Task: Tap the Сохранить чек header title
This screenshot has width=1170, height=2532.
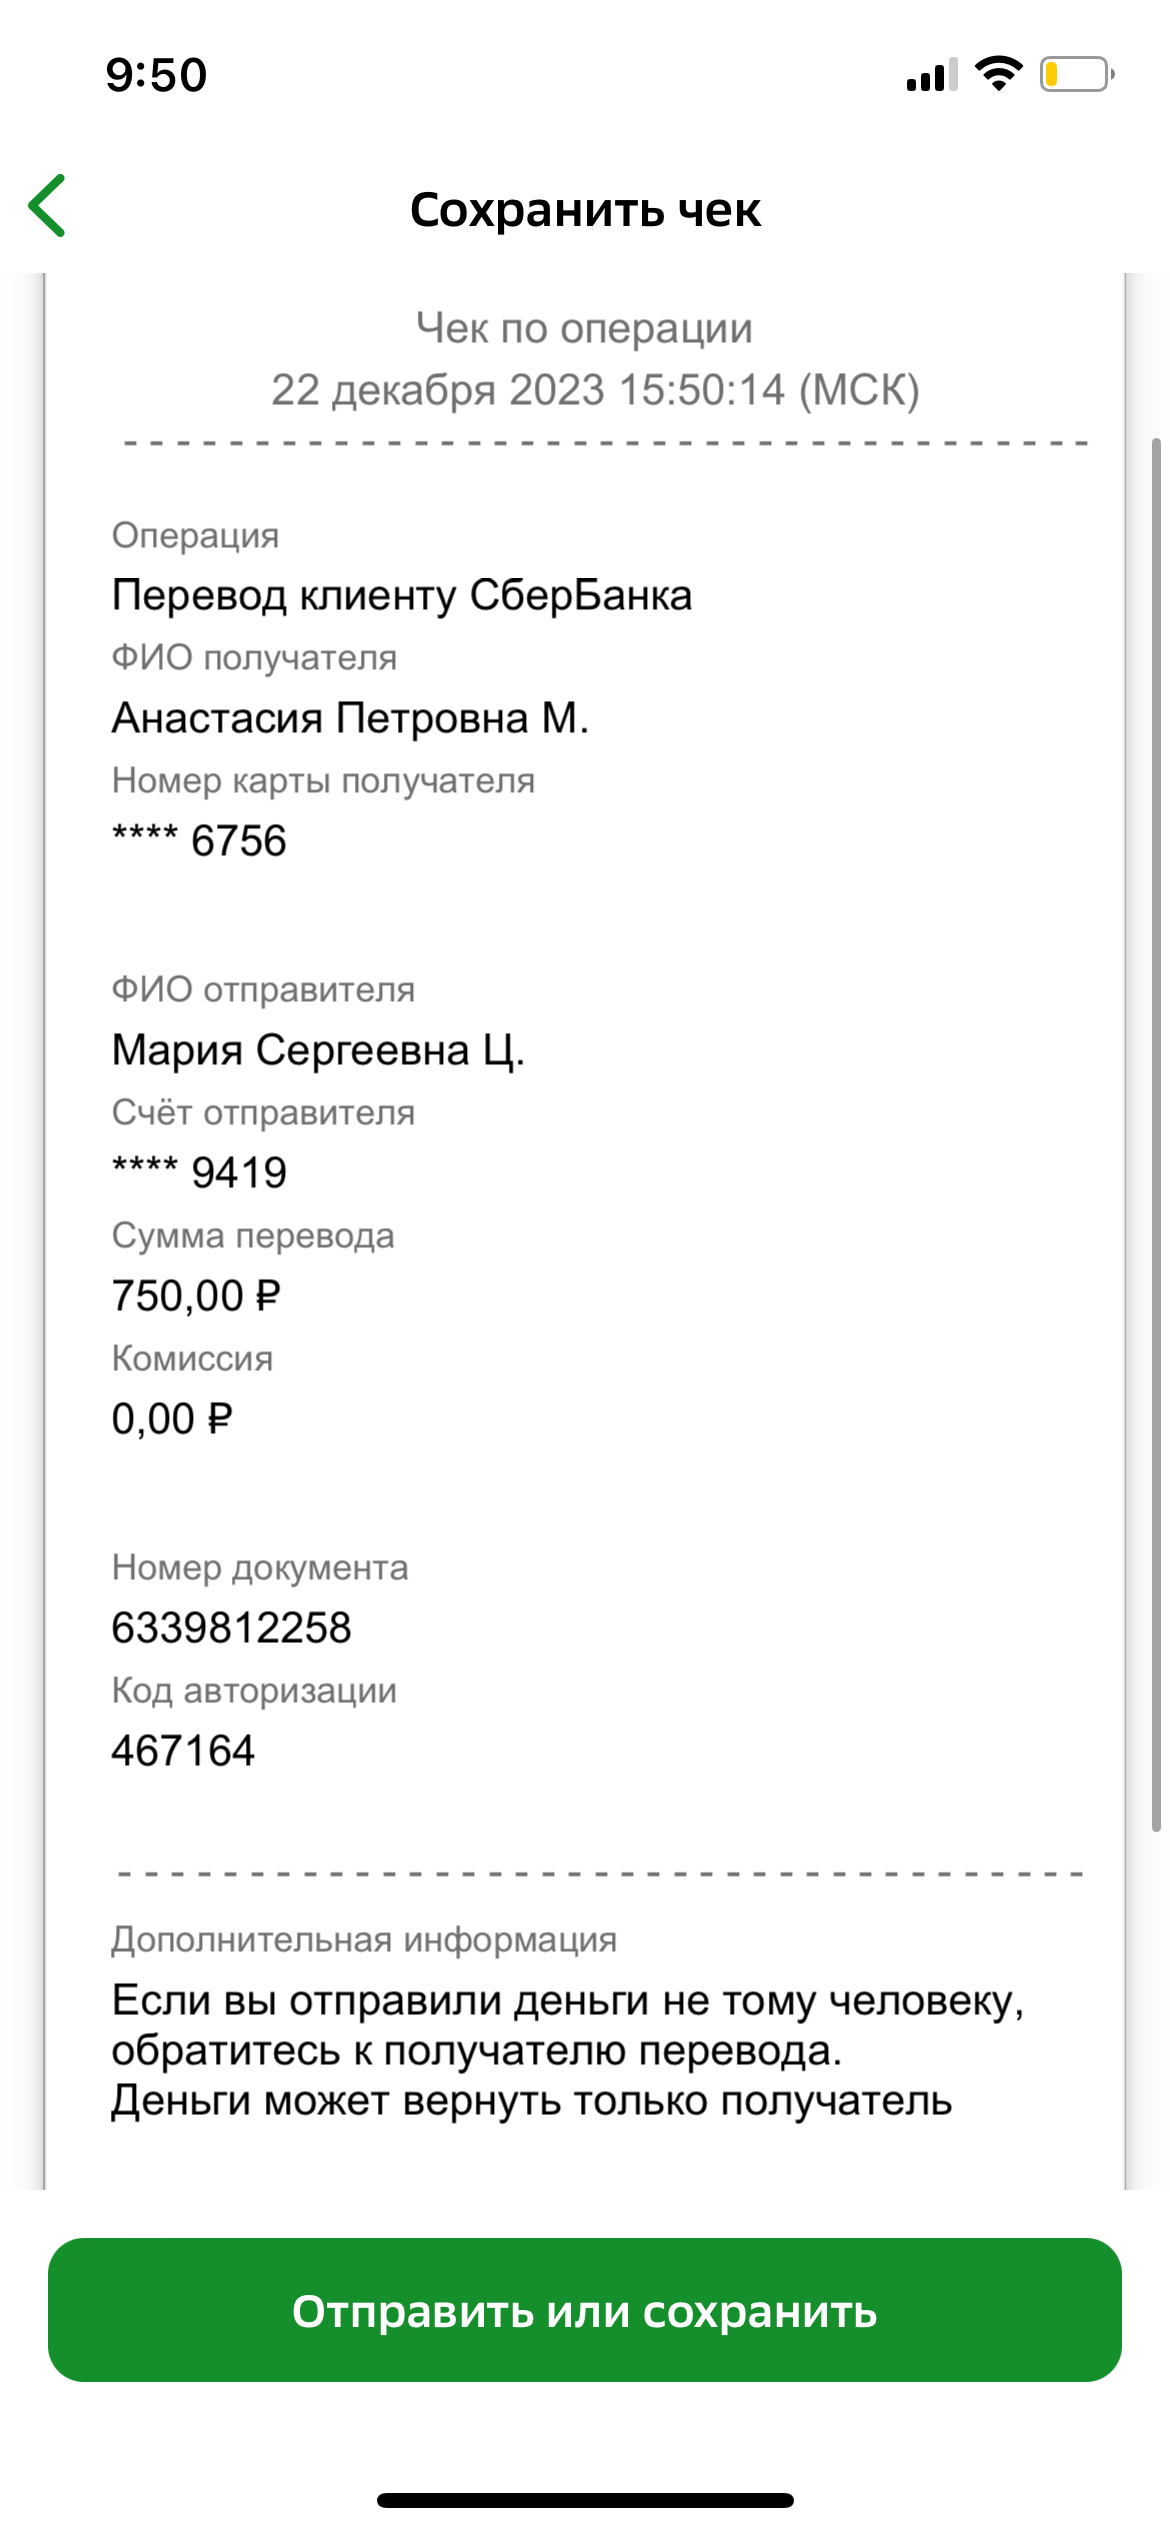Action: (585, 210)
